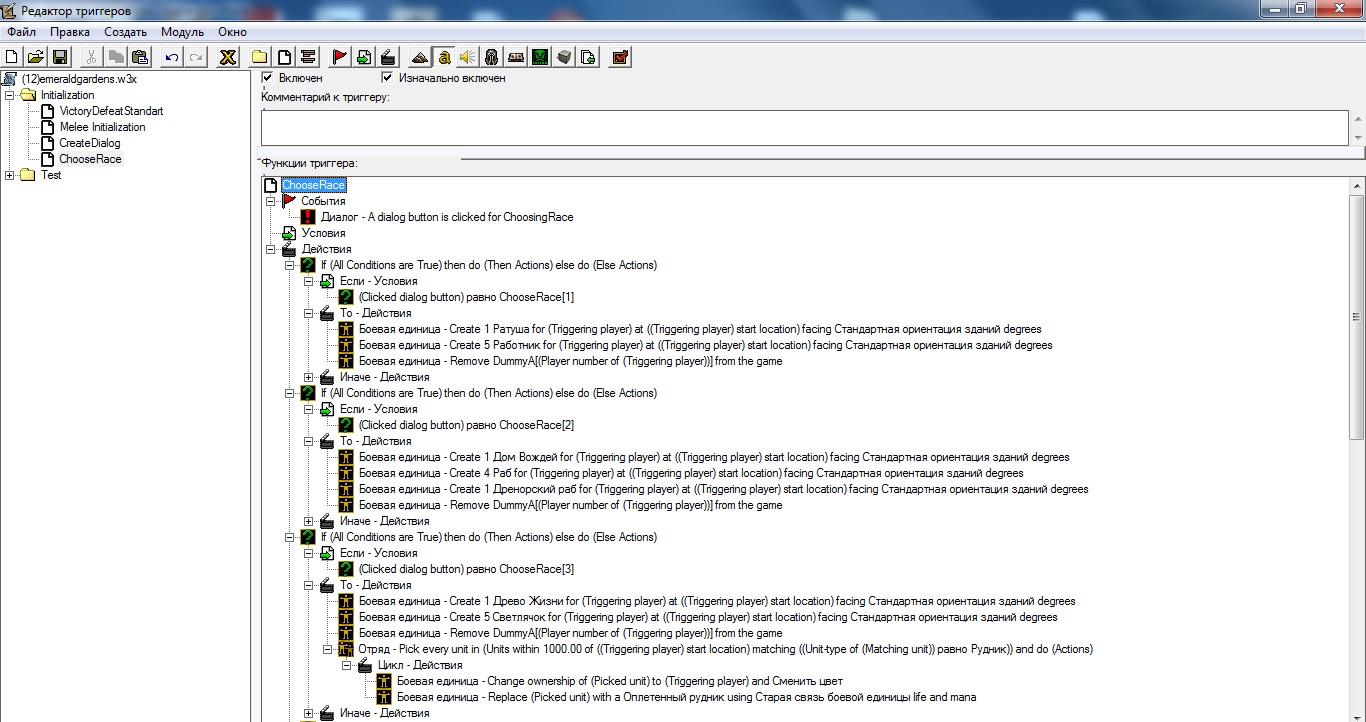Select the Melee Initialization trigger
The width and height of the screenshot is (1366, 722).
pyautogui.click(x=102, y=127)
